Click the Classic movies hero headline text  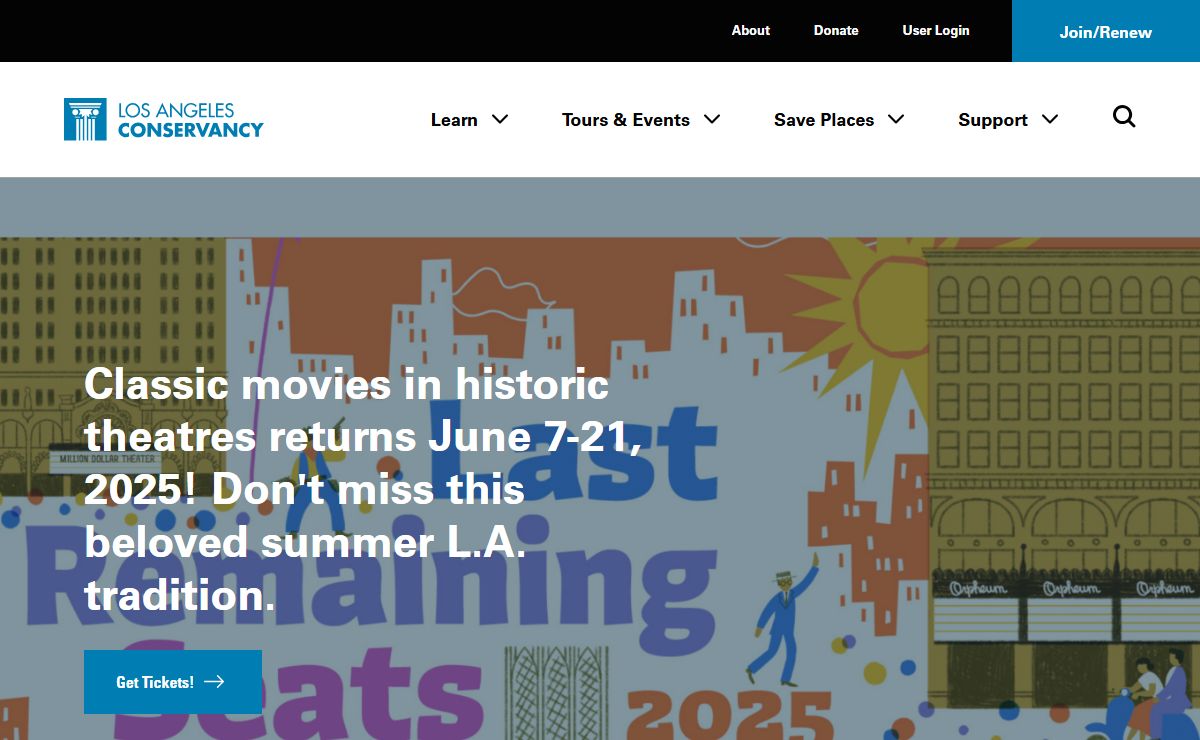(360, 489)
